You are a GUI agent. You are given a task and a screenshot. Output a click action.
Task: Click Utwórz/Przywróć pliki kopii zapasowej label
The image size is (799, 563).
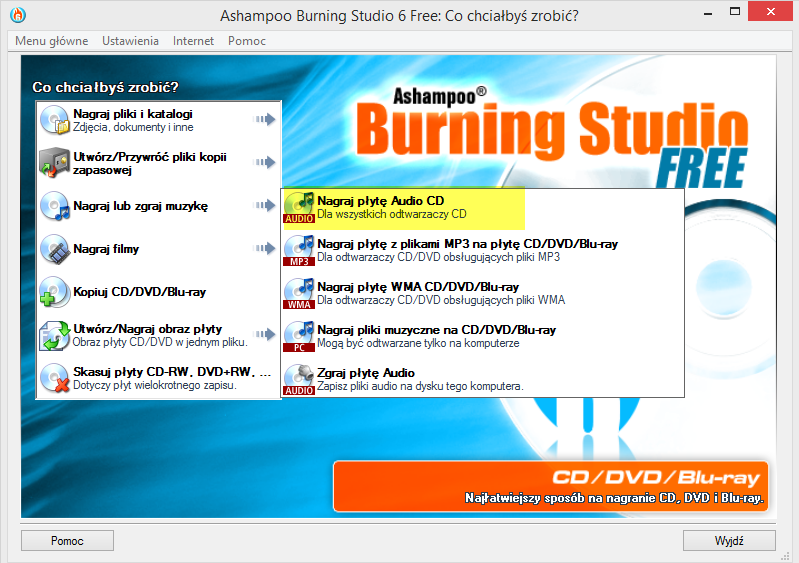point(150,163)
